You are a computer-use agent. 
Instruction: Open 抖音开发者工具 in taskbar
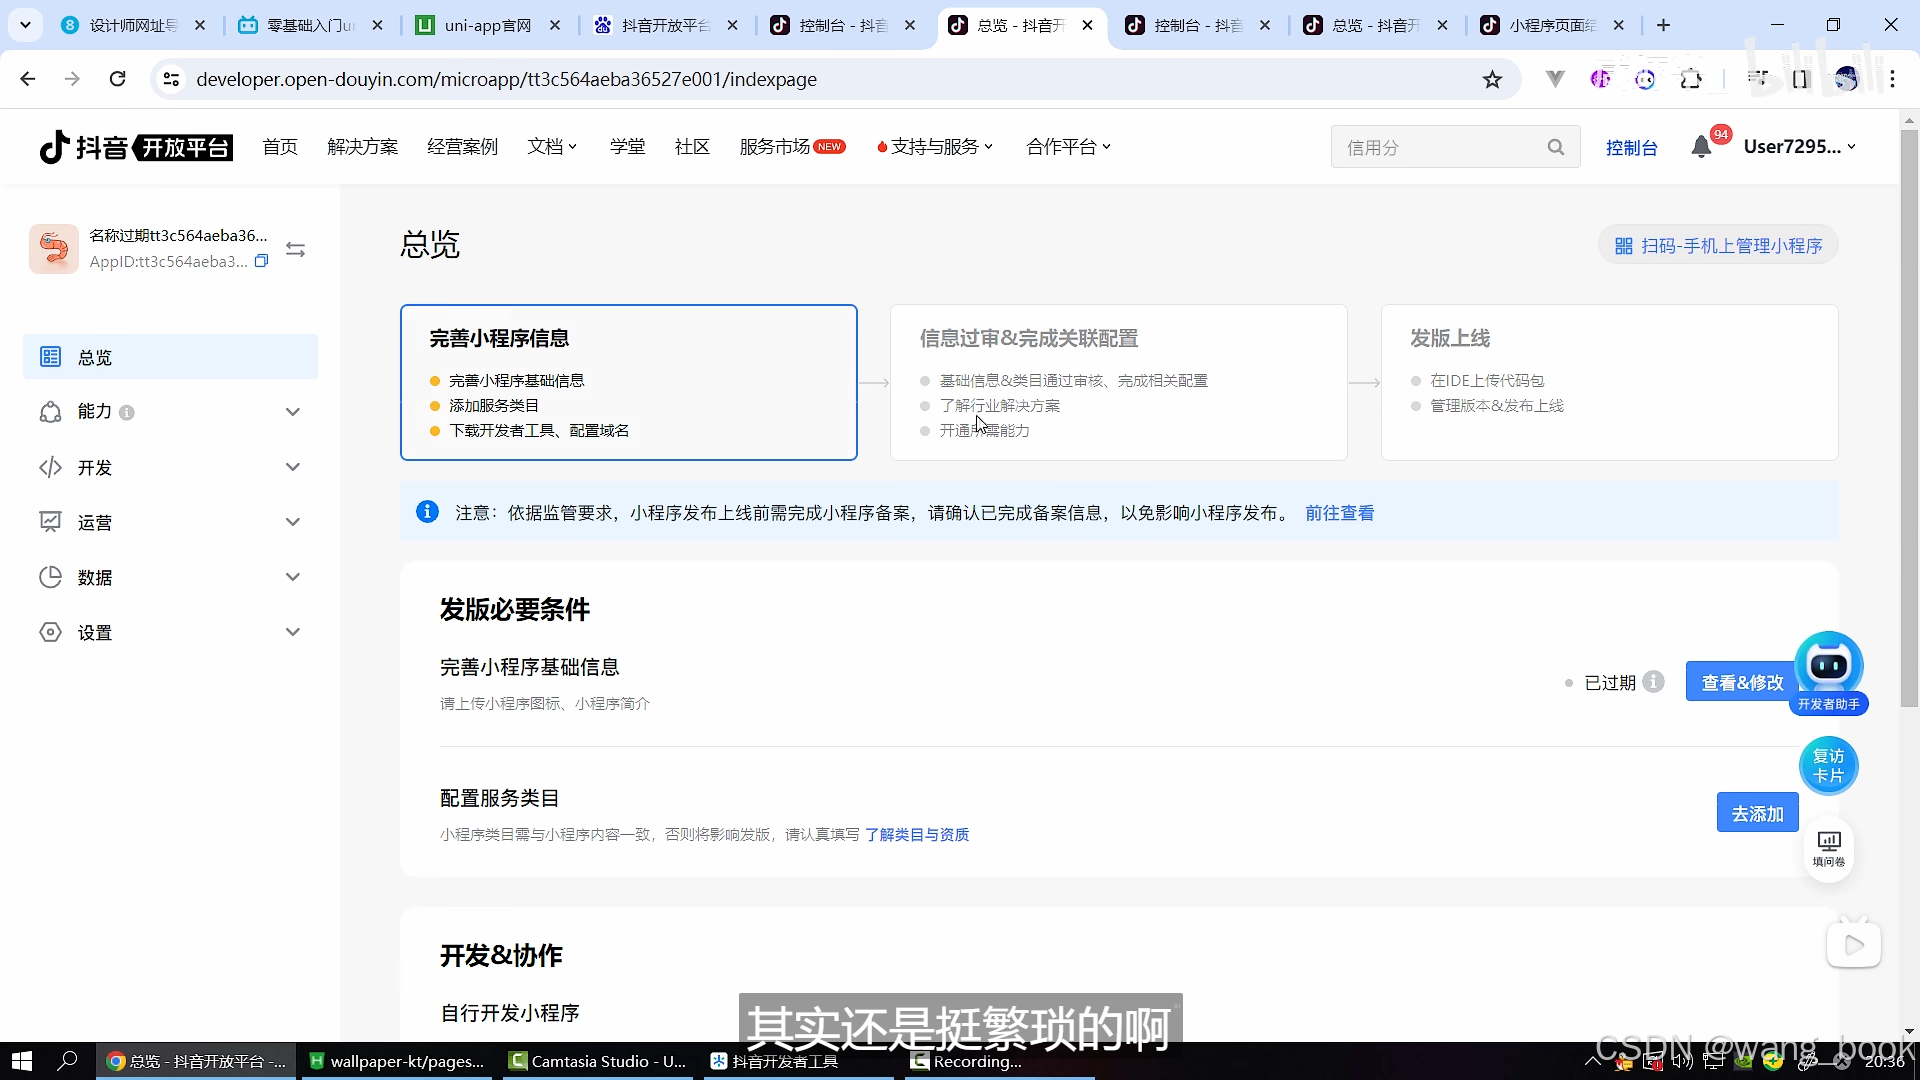[796, 1061]
